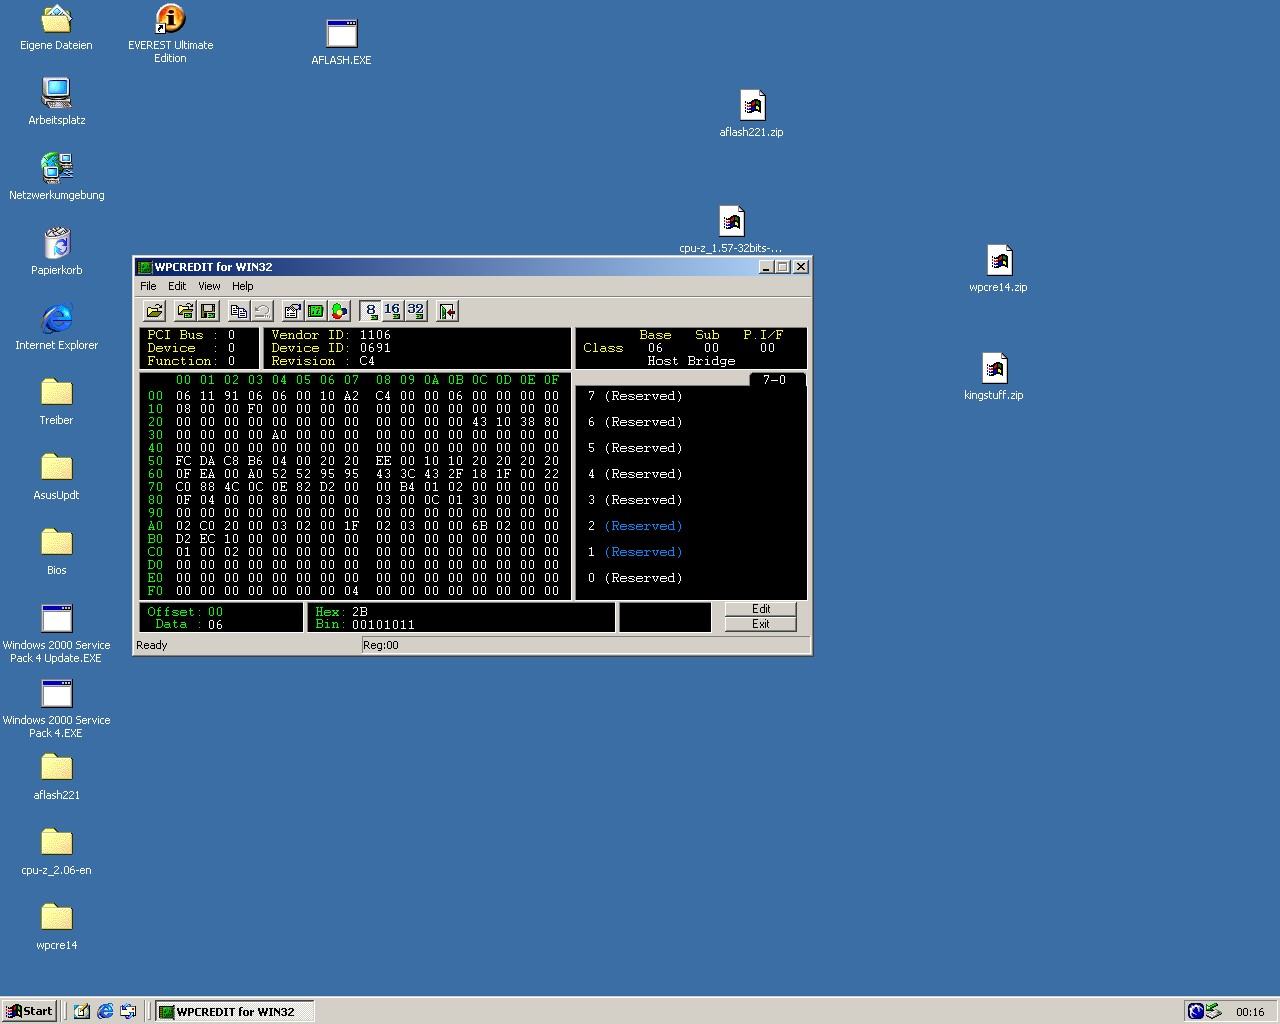Click the properties notepad toolbar icon
The height and width of the screenshot is (1024, 1280).
click(x=292, y=311)
